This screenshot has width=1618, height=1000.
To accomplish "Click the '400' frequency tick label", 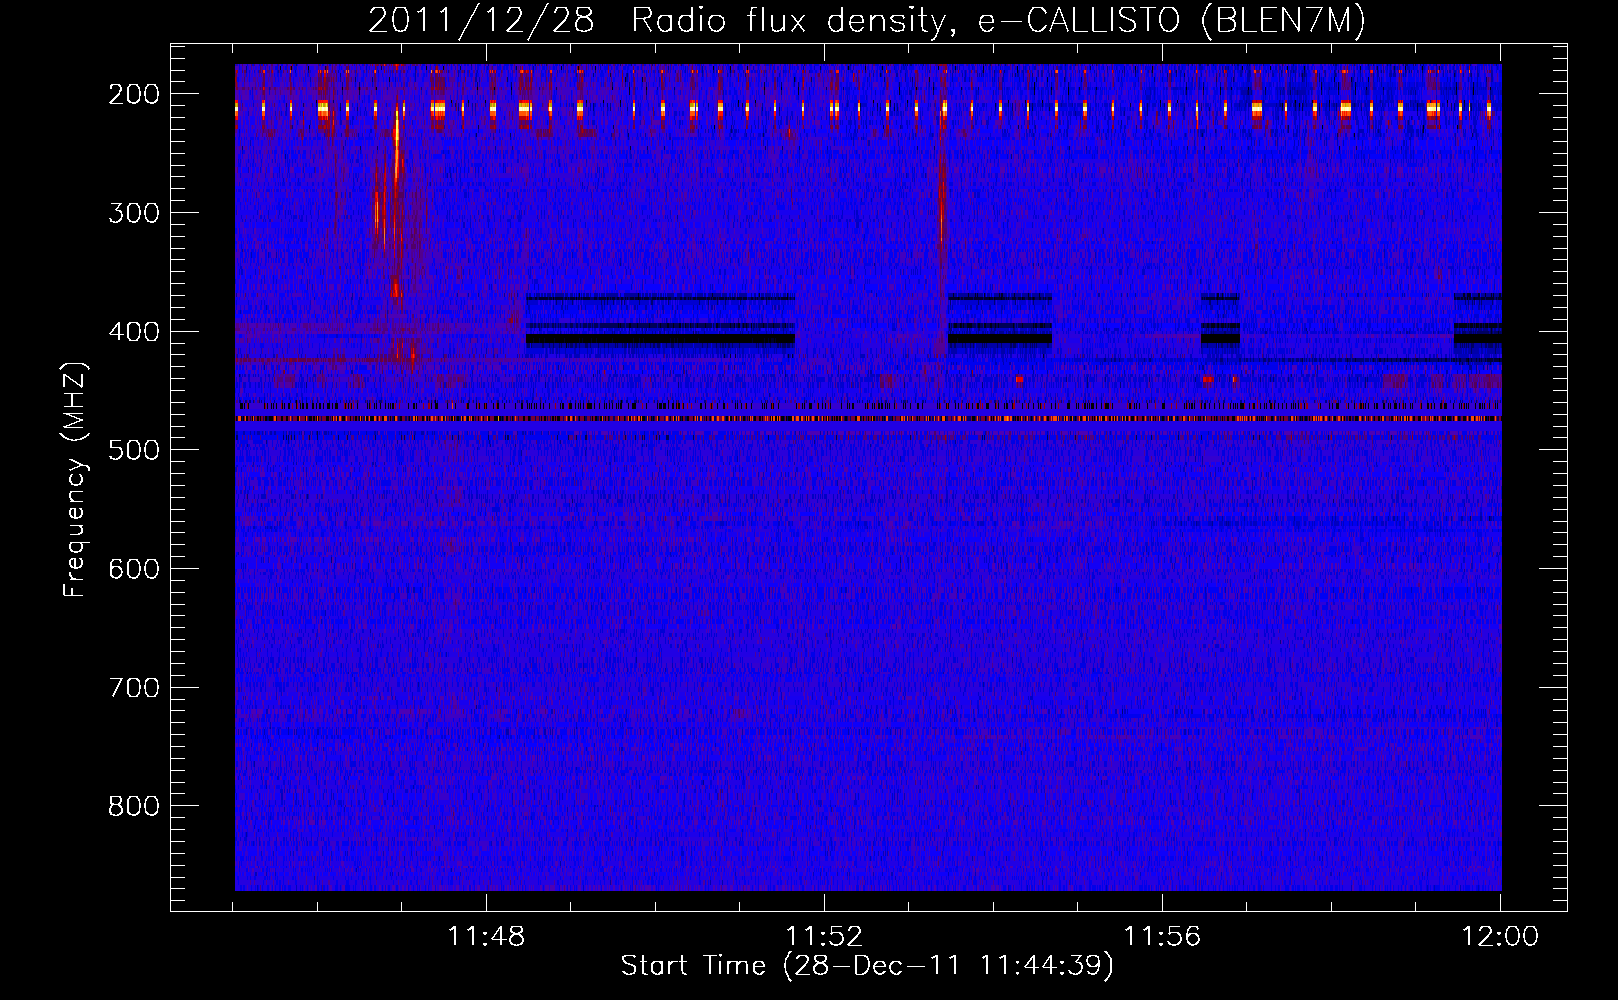I will click(x=134, y=332).
